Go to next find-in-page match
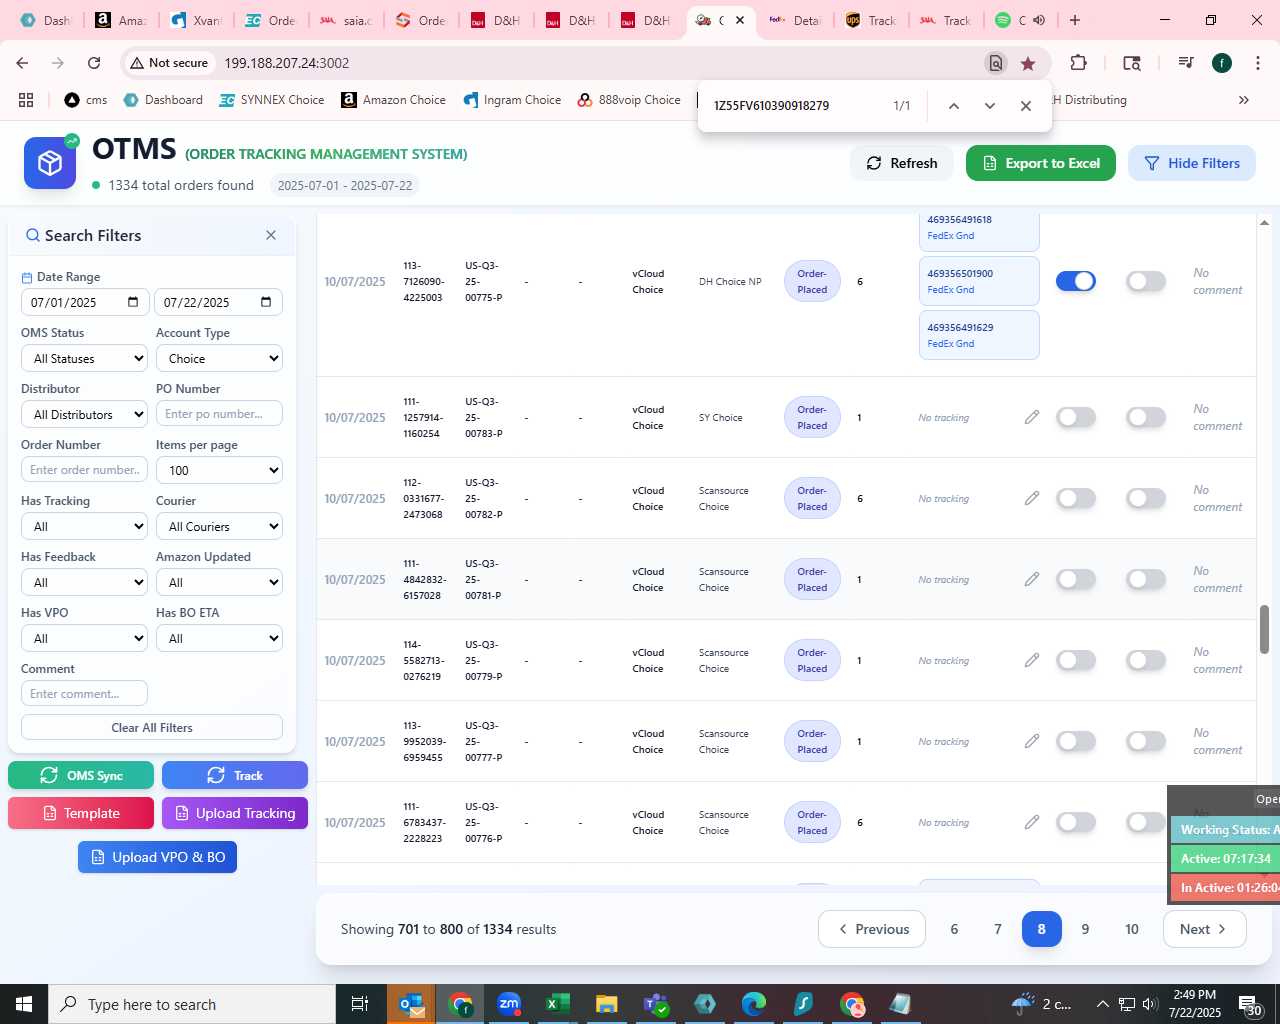This screenshot has width=1280, height=1024. click(990, 106)
